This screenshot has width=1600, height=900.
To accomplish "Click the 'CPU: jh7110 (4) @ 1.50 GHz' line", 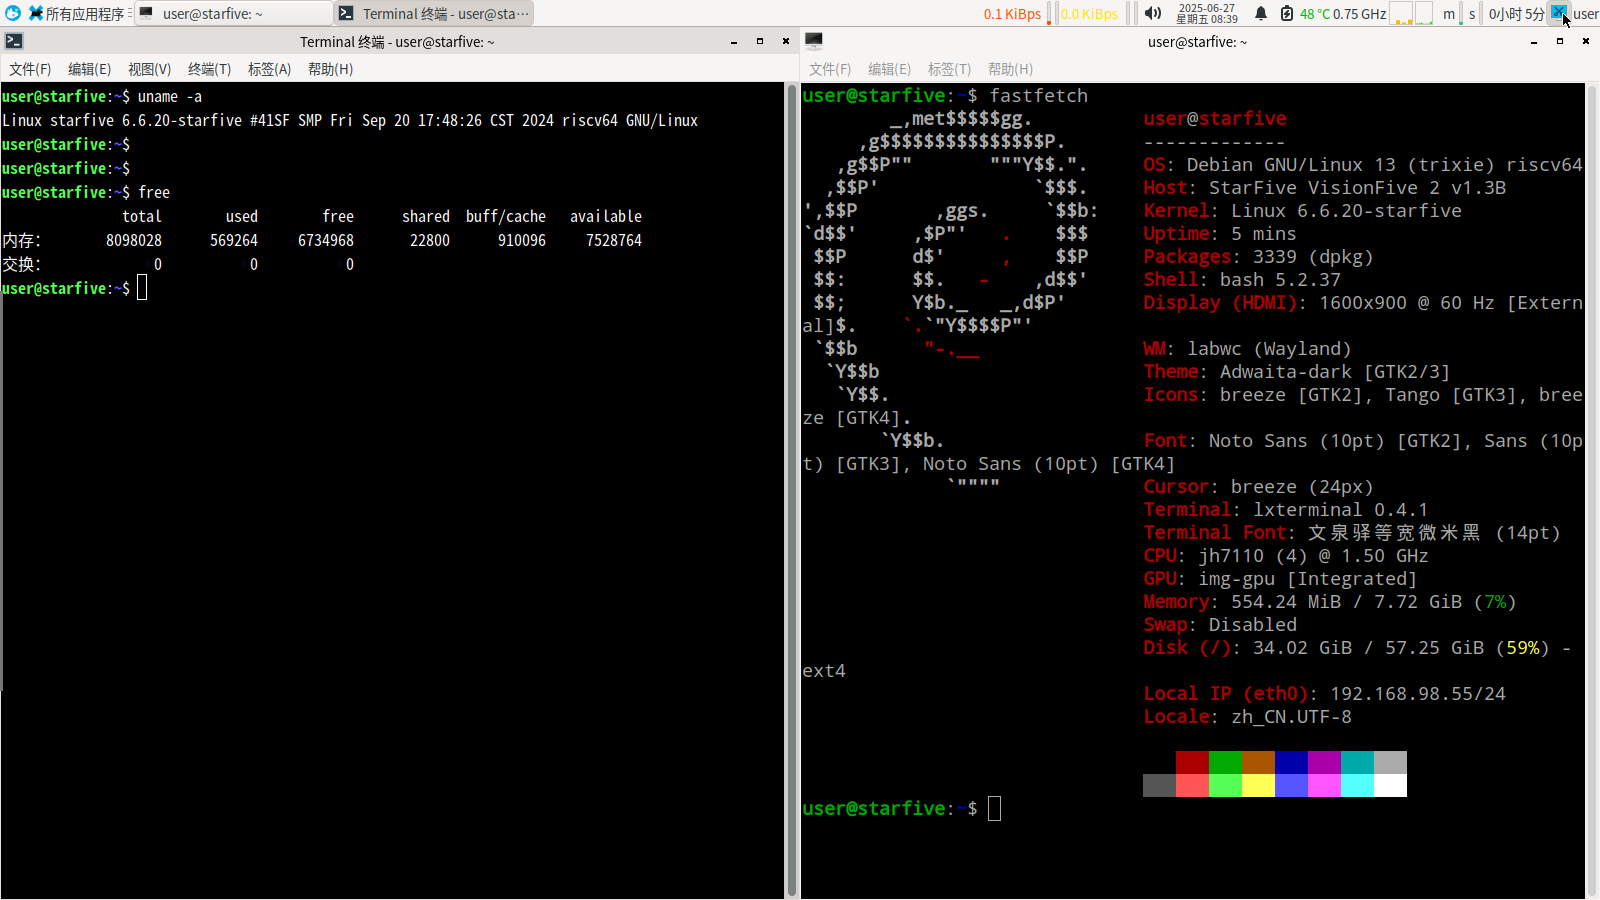I will pos(1286,556).
